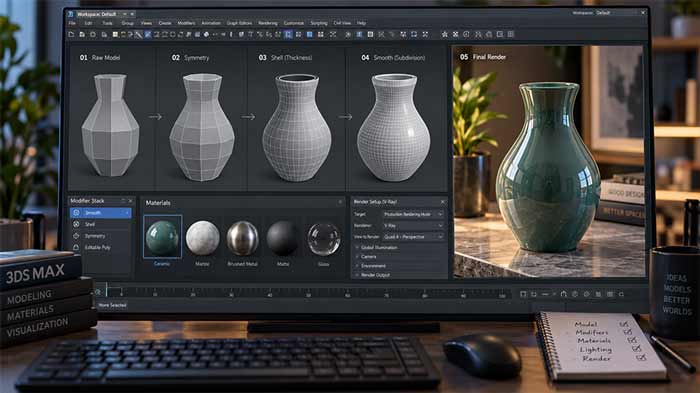This screenshot has width=700, height=393.
Task: Click the key icon left of timeline
Action: (98, 292)
